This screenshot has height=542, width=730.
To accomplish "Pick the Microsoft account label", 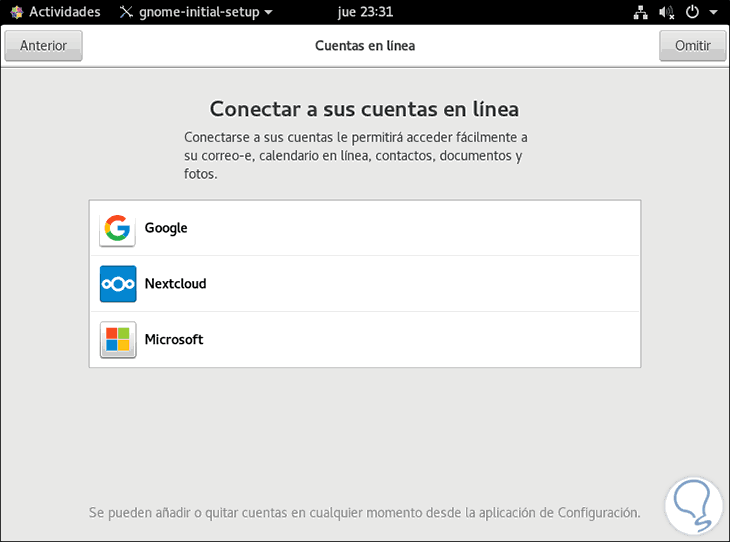I will tap(174, 340).
